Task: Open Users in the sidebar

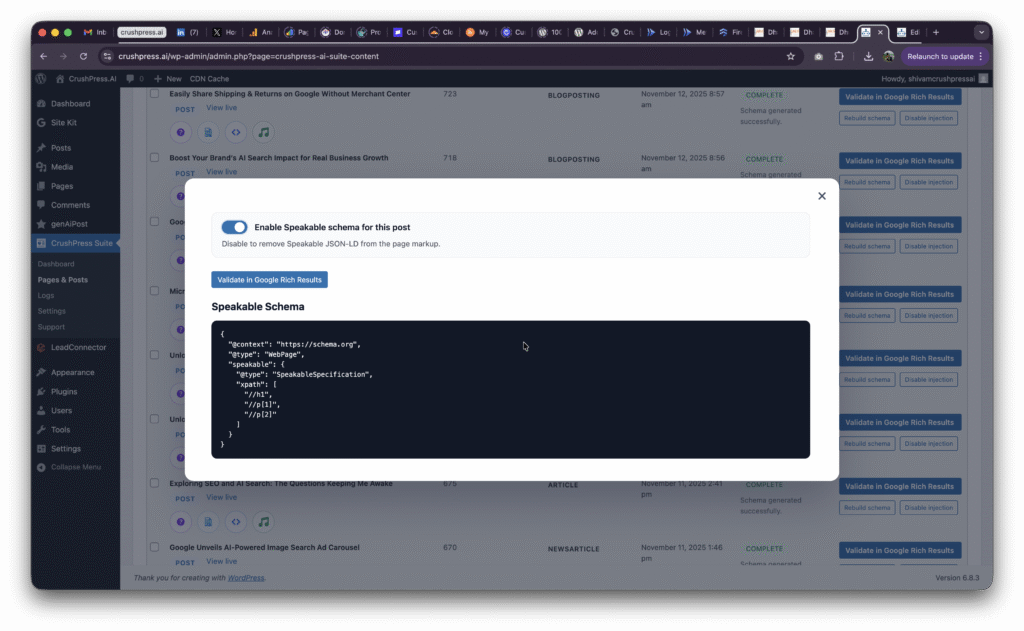Action: coord(61,411)
